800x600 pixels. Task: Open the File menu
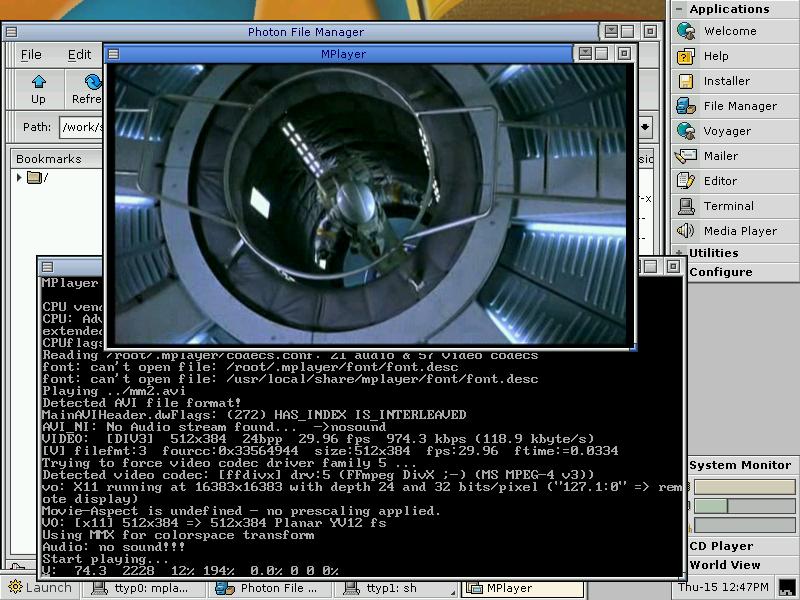point(31,54)
